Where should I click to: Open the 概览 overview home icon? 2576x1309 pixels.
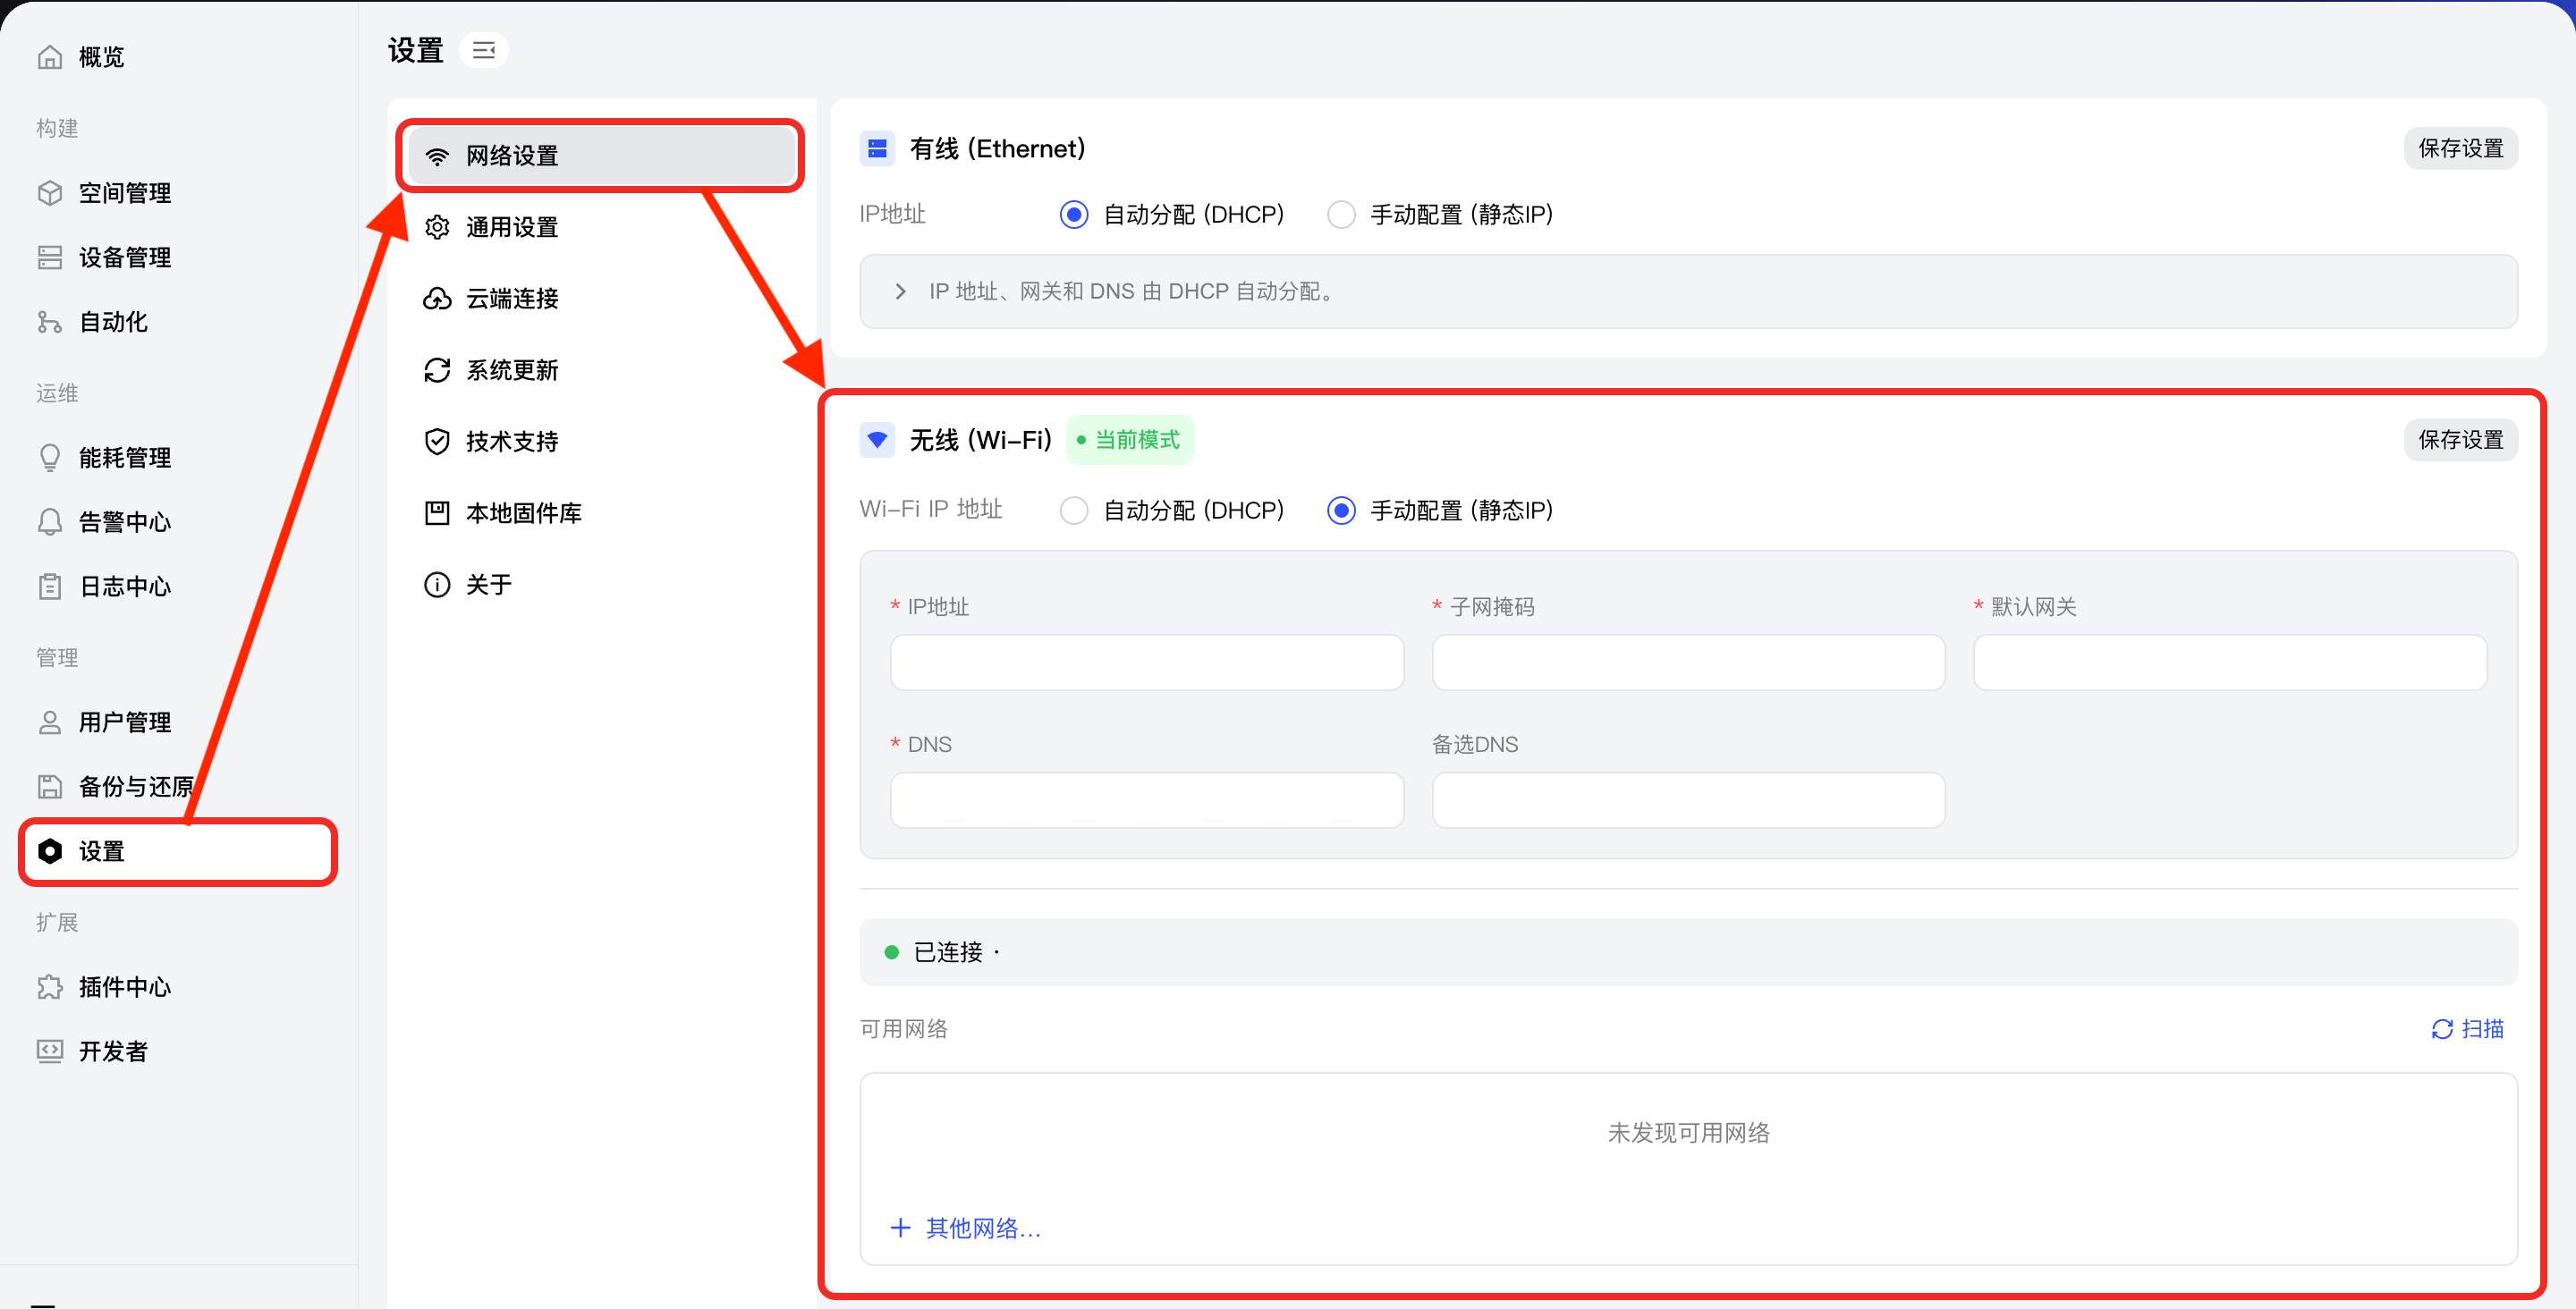50,57
